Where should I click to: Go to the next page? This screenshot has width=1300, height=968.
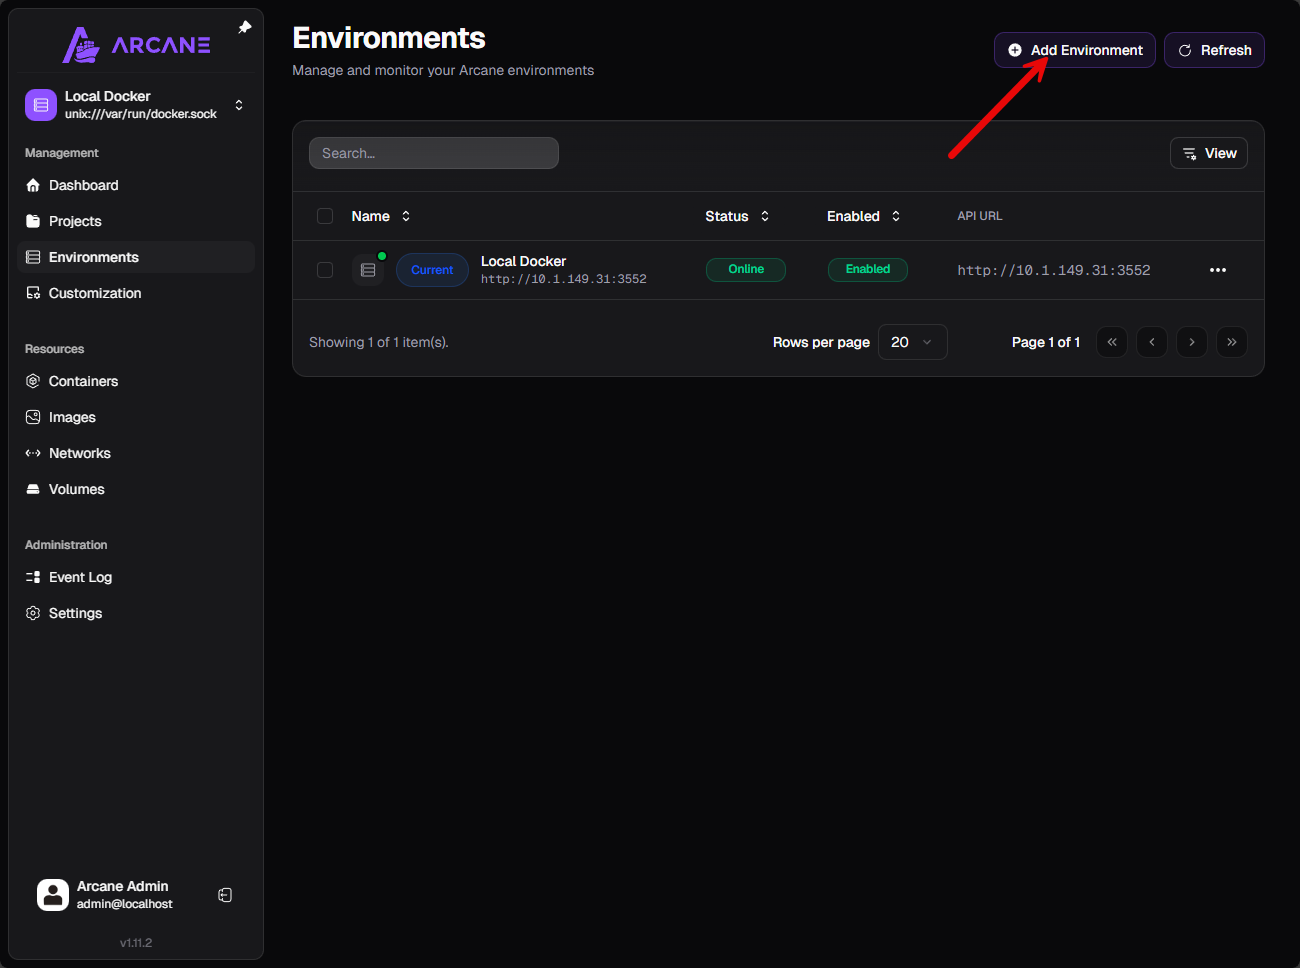click(x=1192, y=342)
